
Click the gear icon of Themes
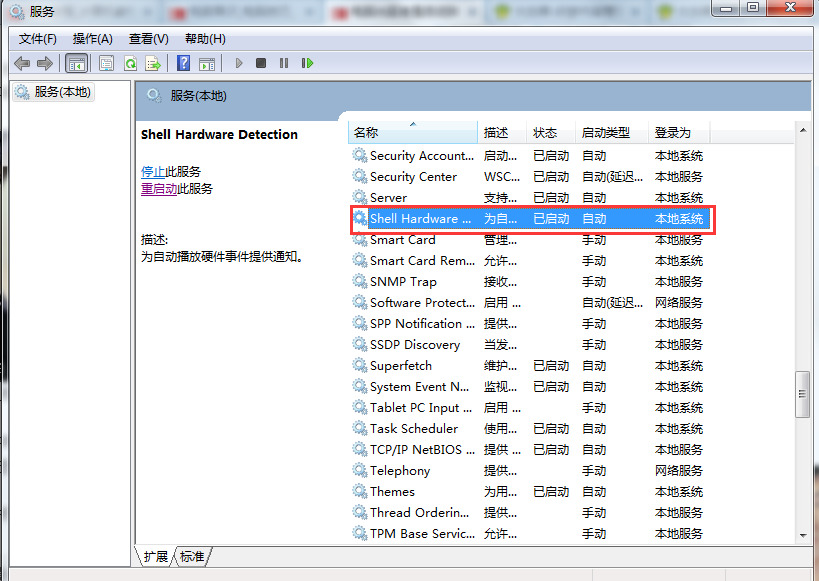tap(359, 491)
